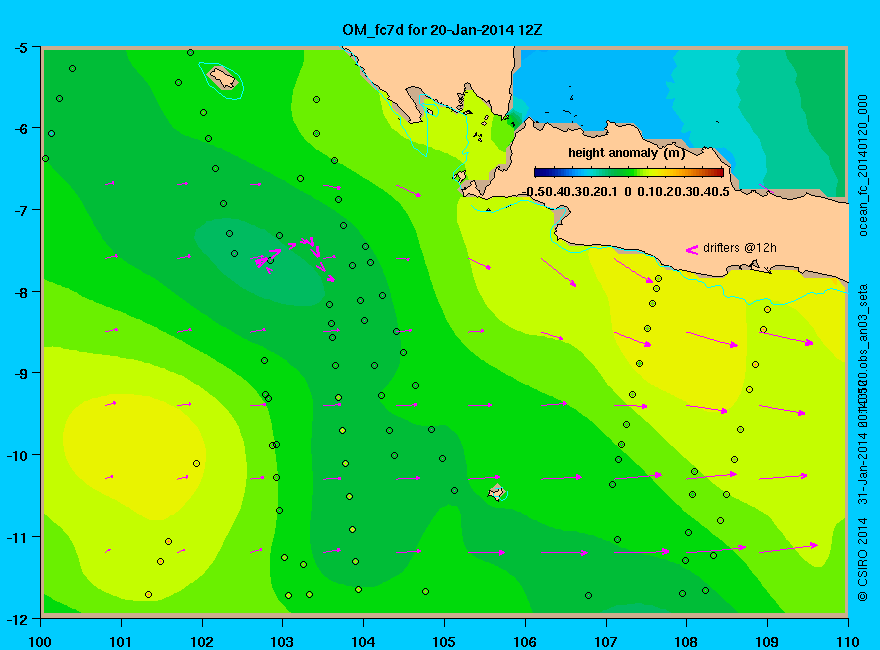Click the y-axis tick label -9
This screenshot has width=880, height=650.
20,373
